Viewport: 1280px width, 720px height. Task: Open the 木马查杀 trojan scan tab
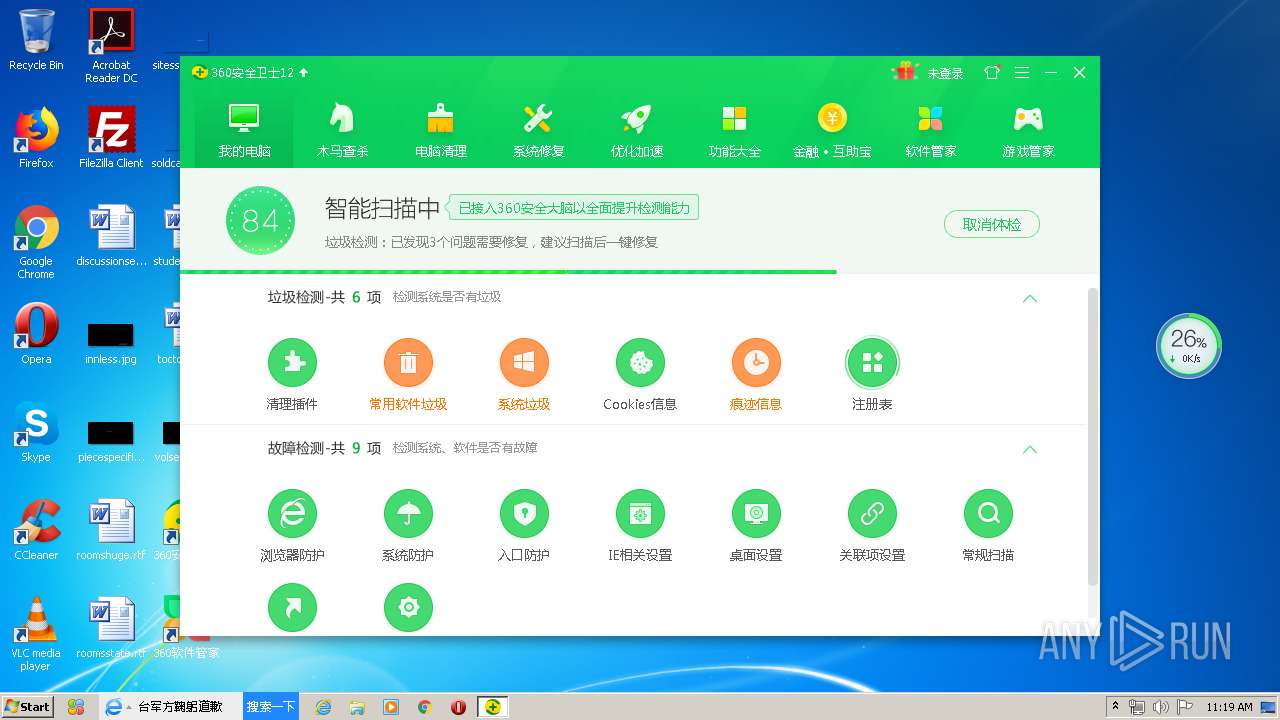(342, 131)
